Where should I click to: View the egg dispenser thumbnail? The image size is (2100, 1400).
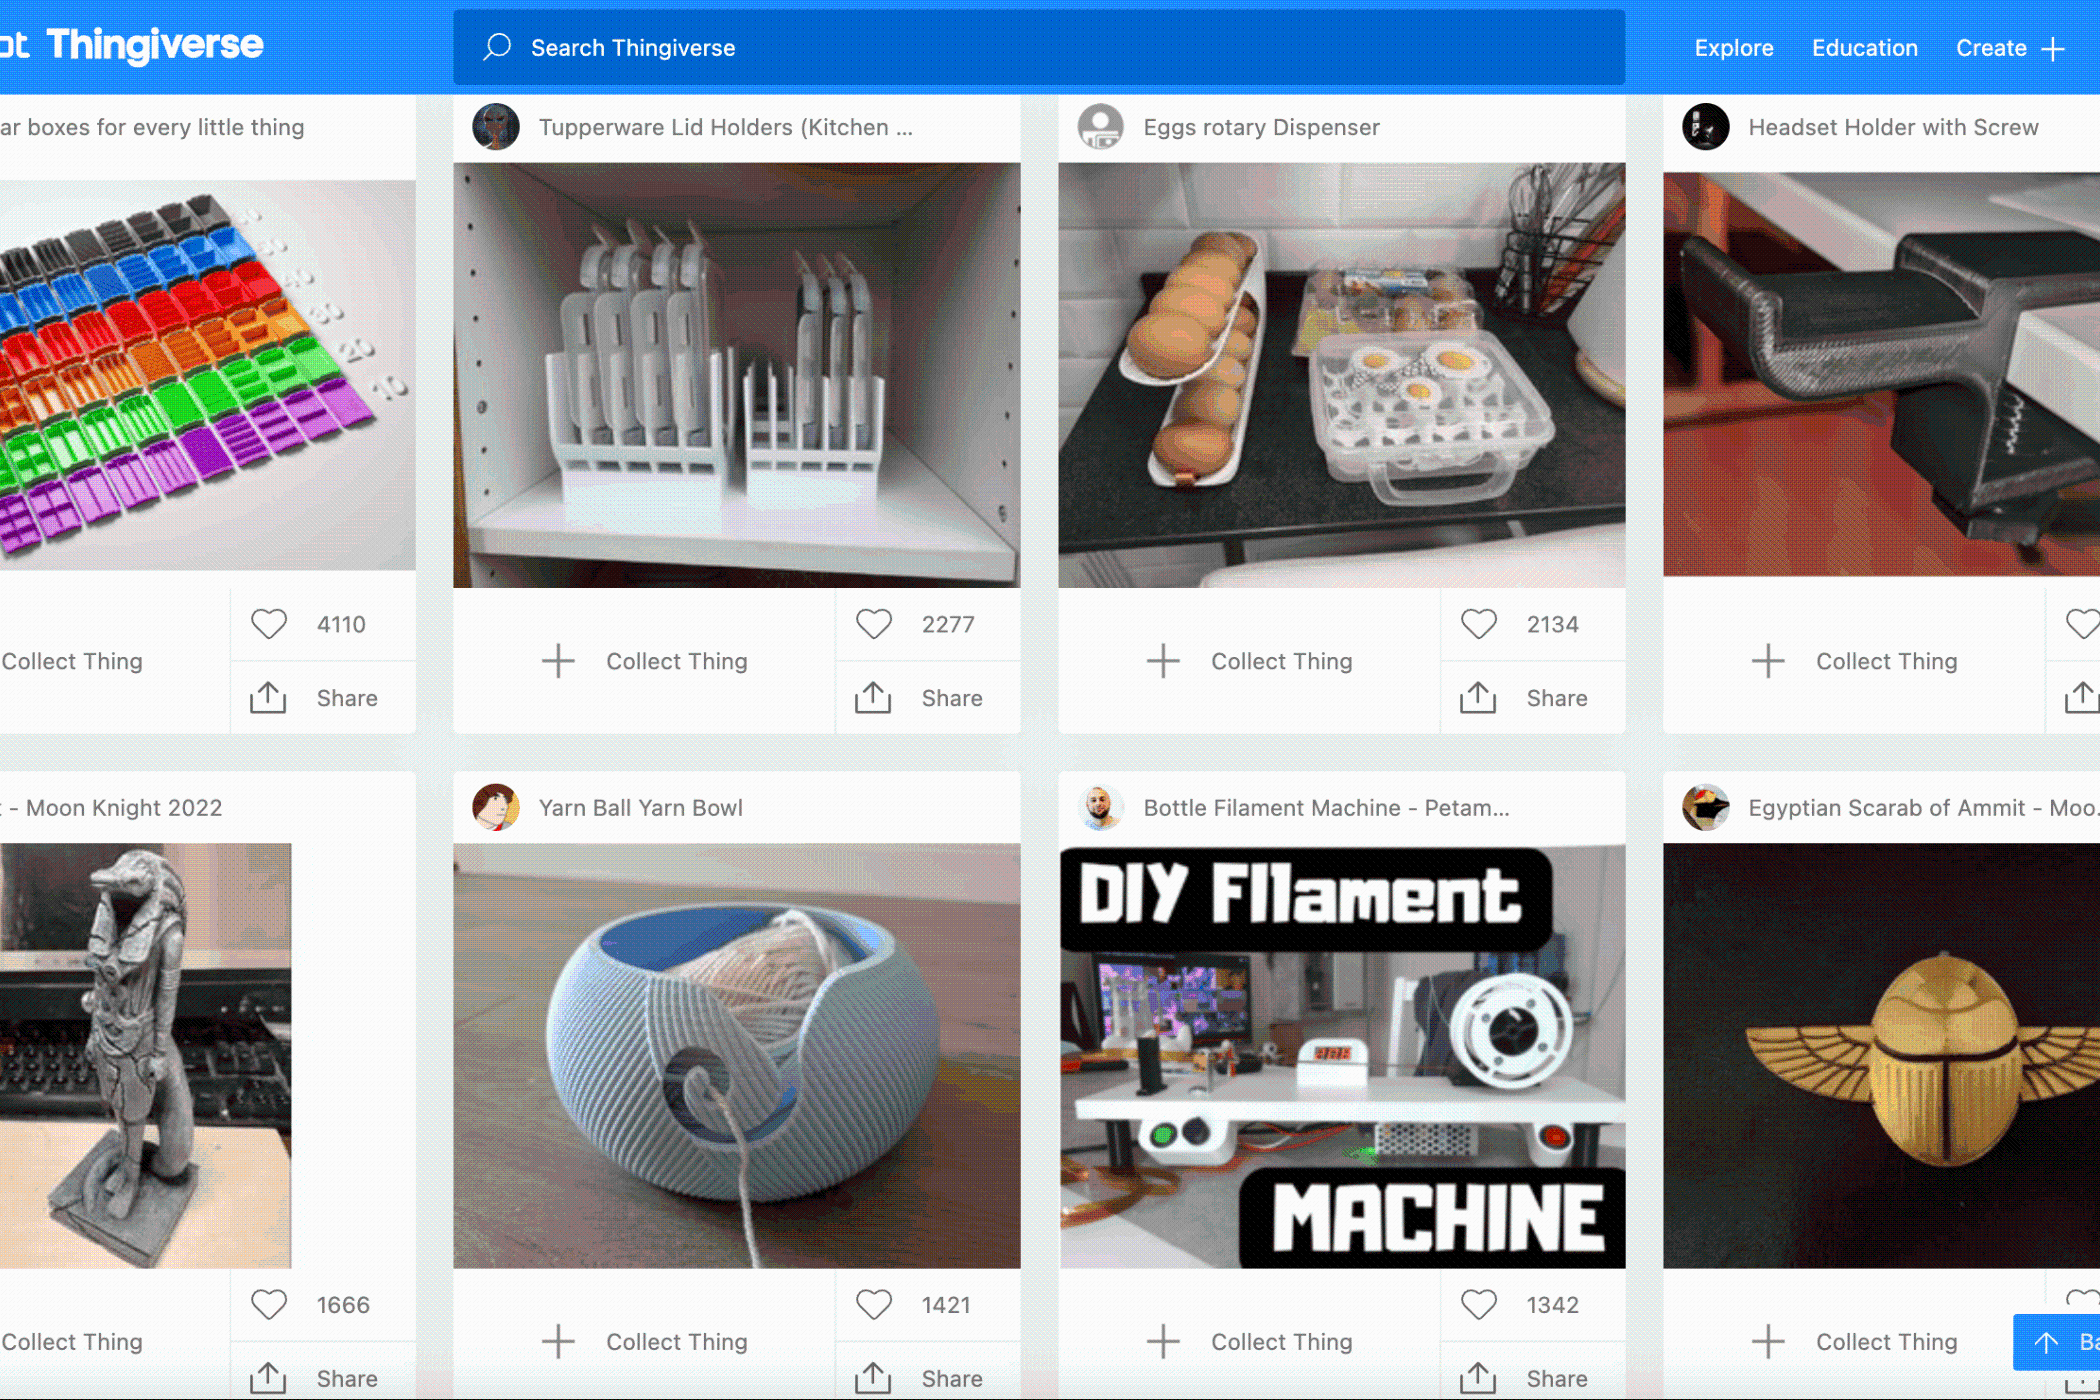[1342, 375]
